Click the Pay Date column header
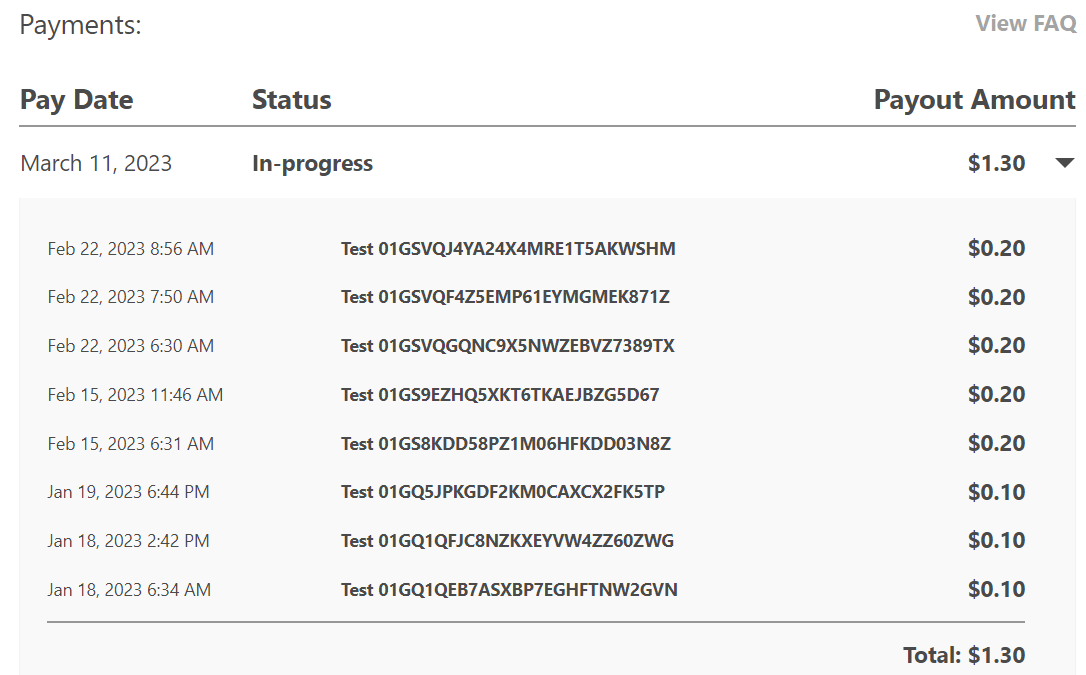The height and width of the screenshot is (675, 1086). tap(76, 100)
